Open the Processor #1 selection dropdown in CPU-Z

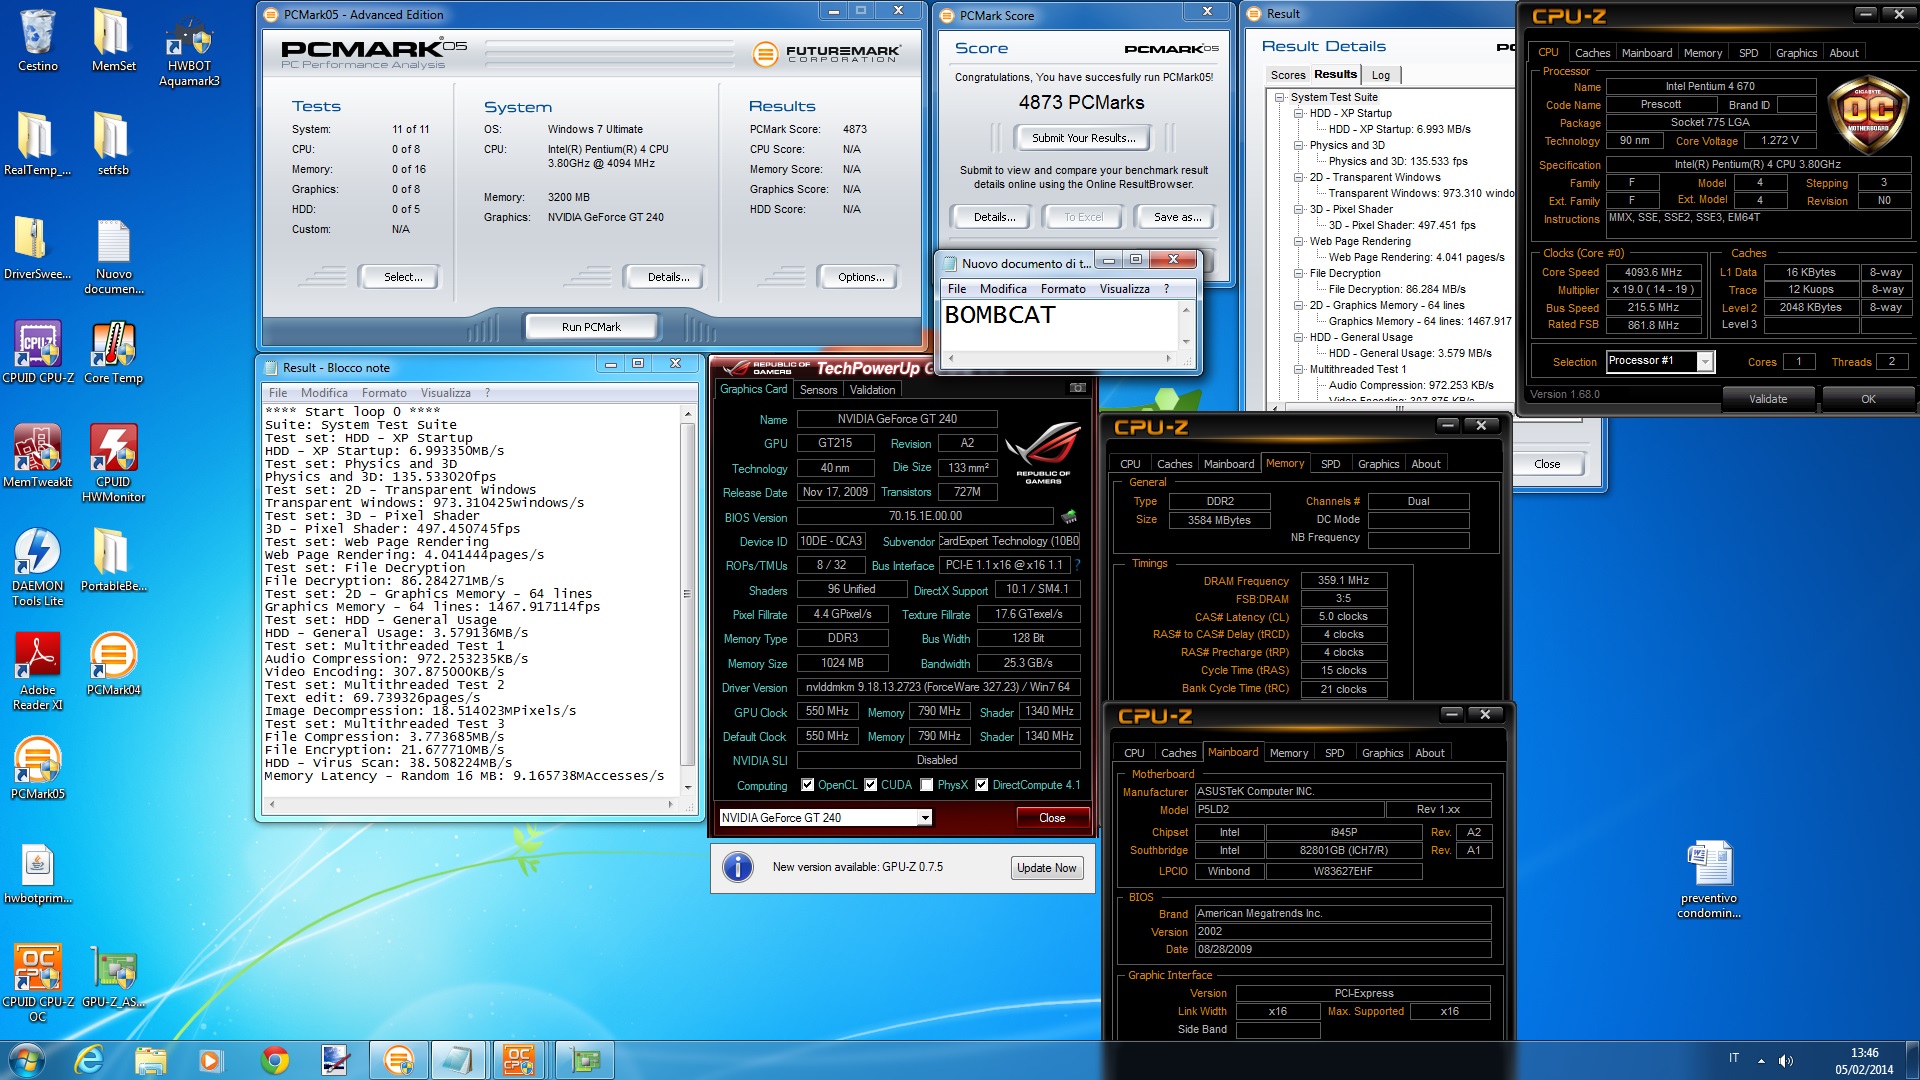[x=1705, y=361]
